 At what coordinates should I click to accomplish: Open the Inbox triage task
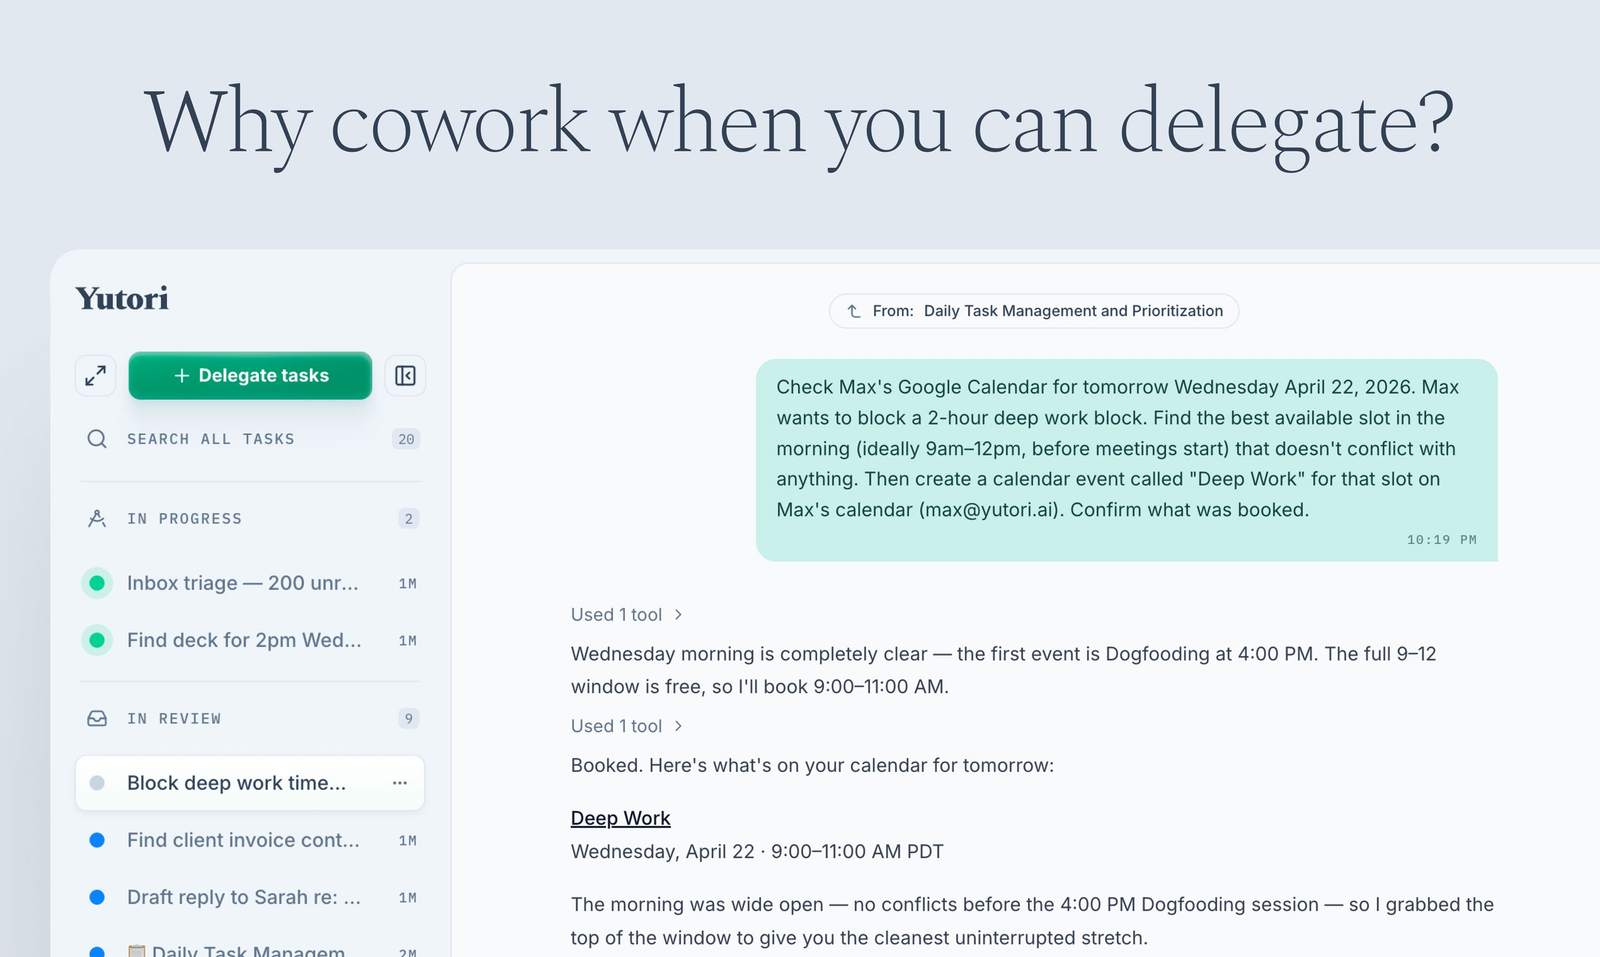[242, 583]
